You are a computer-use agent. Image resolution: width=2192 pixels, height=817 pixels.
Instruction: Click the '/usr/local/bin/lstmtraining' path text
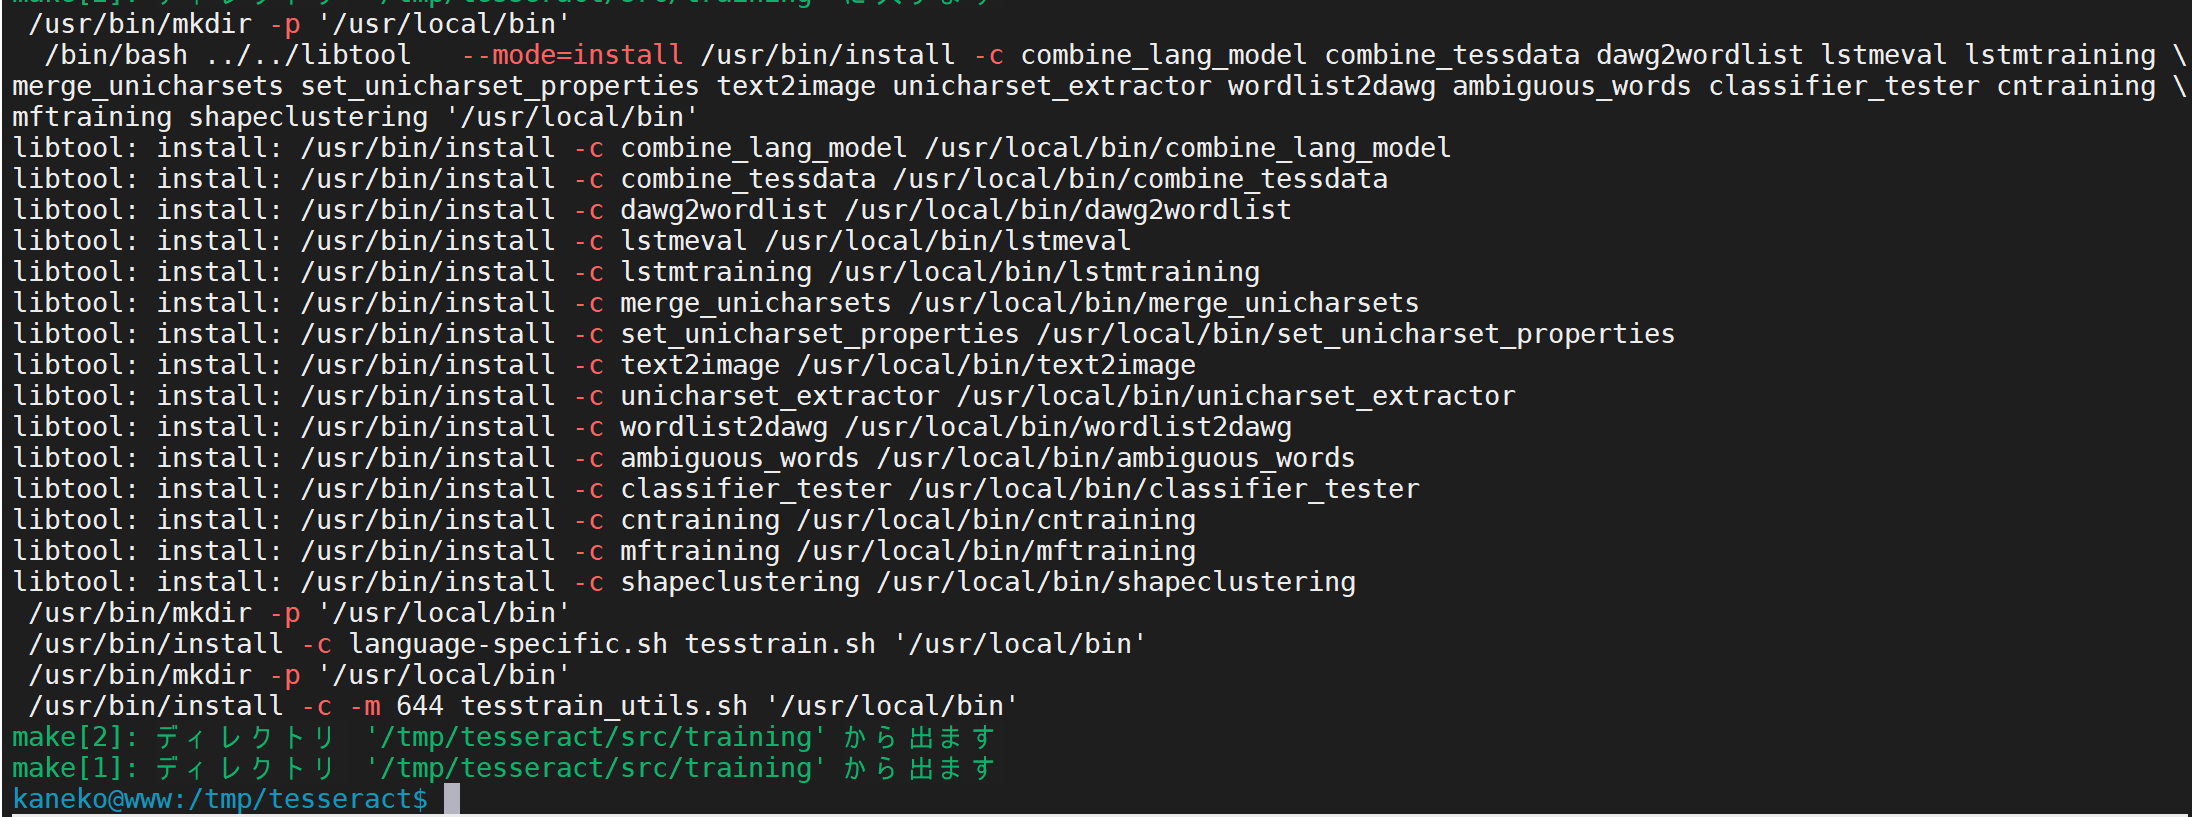tap(1044, 272)
